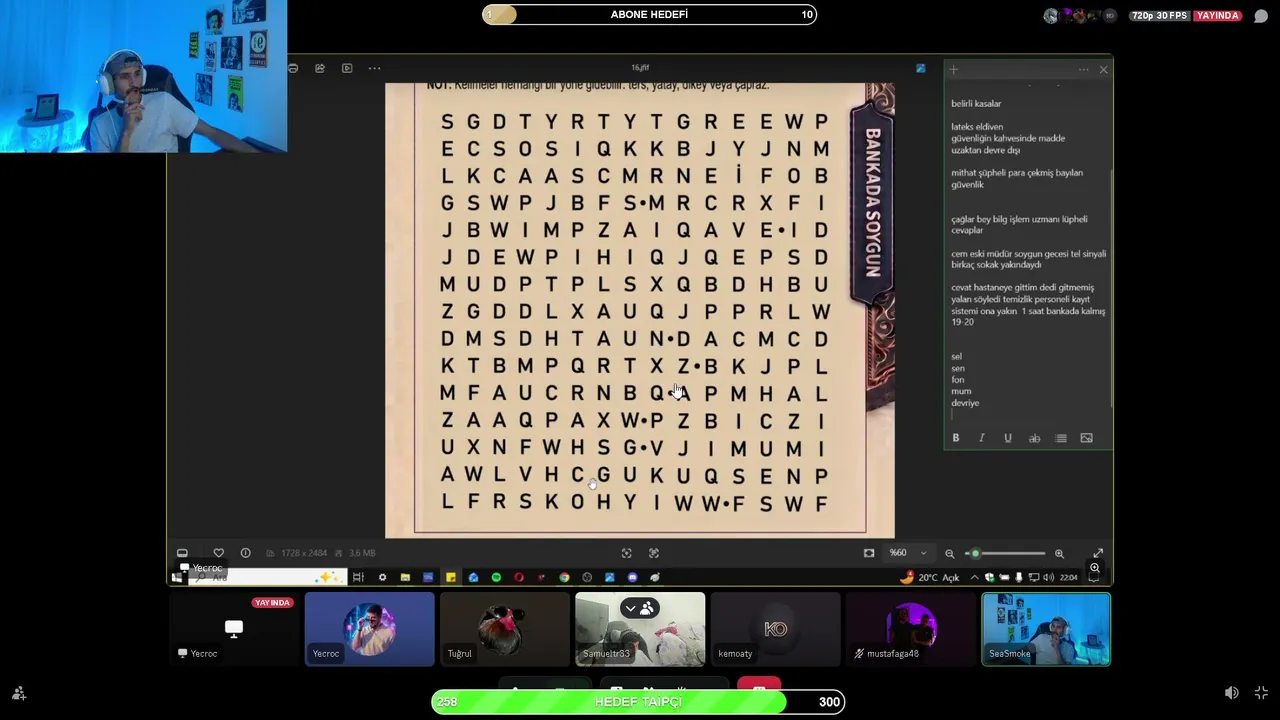Select the Yecroc participant tile with avatar
Image resolution: width=1280 pixels, height=720 pixels.
coord(369,629)
